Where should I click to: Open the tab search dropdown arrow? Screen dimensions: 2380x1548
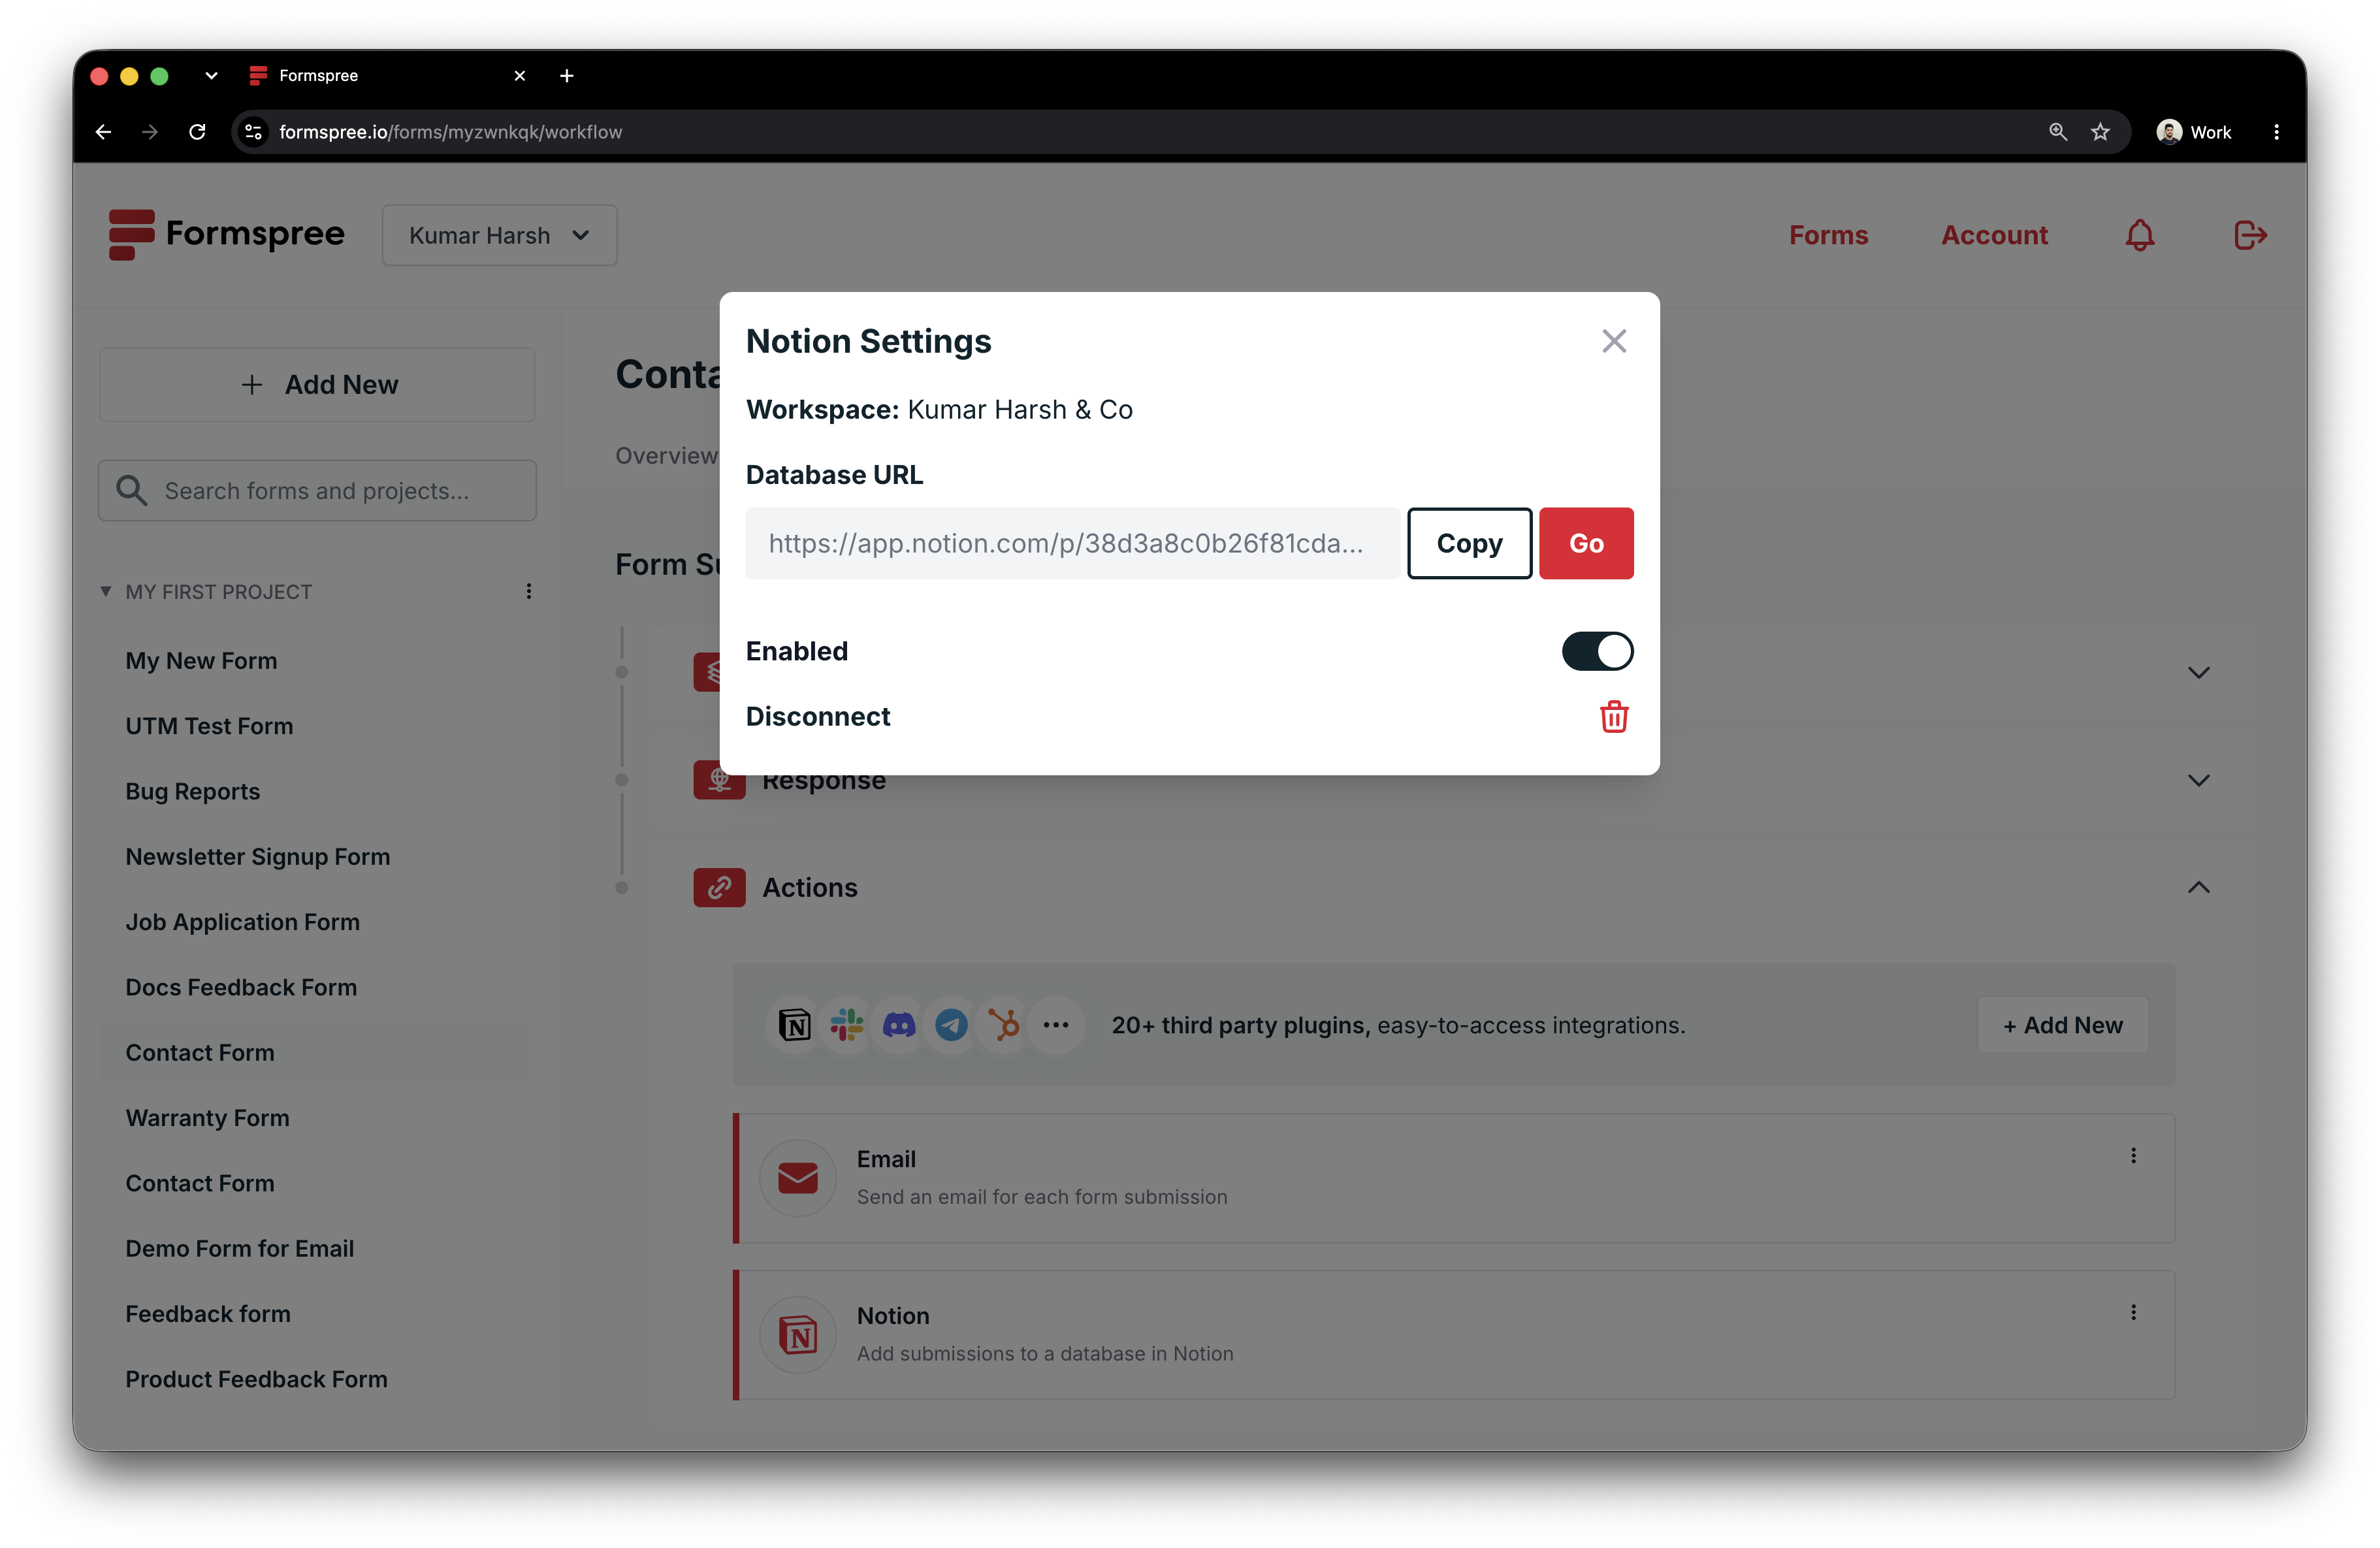(x=211, y=76)
